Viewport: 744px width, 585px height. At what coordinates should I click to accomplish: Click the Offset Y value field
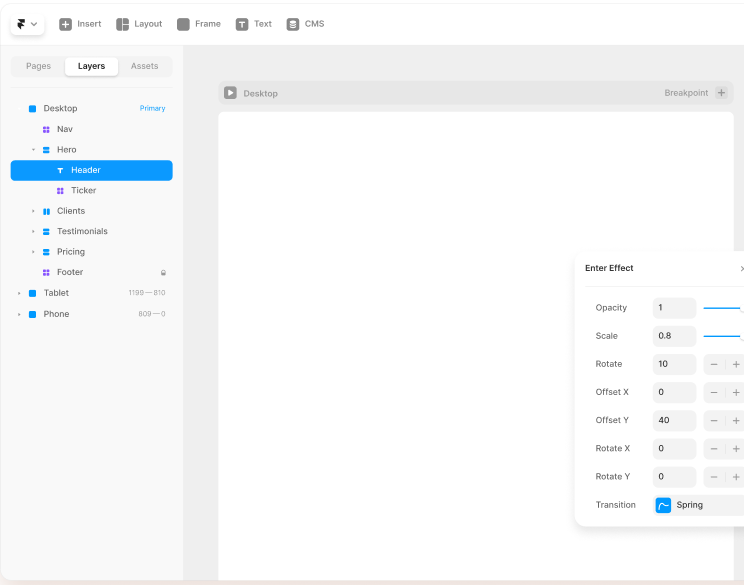[674, 420]
